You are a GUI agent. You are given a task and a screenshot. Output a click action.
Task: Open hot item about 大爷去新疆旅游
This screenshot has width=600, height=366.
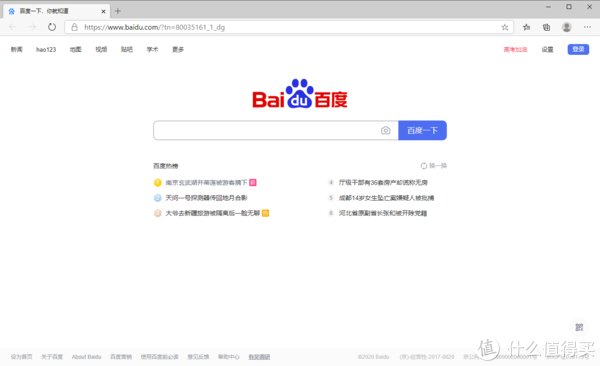coord(213,213)
